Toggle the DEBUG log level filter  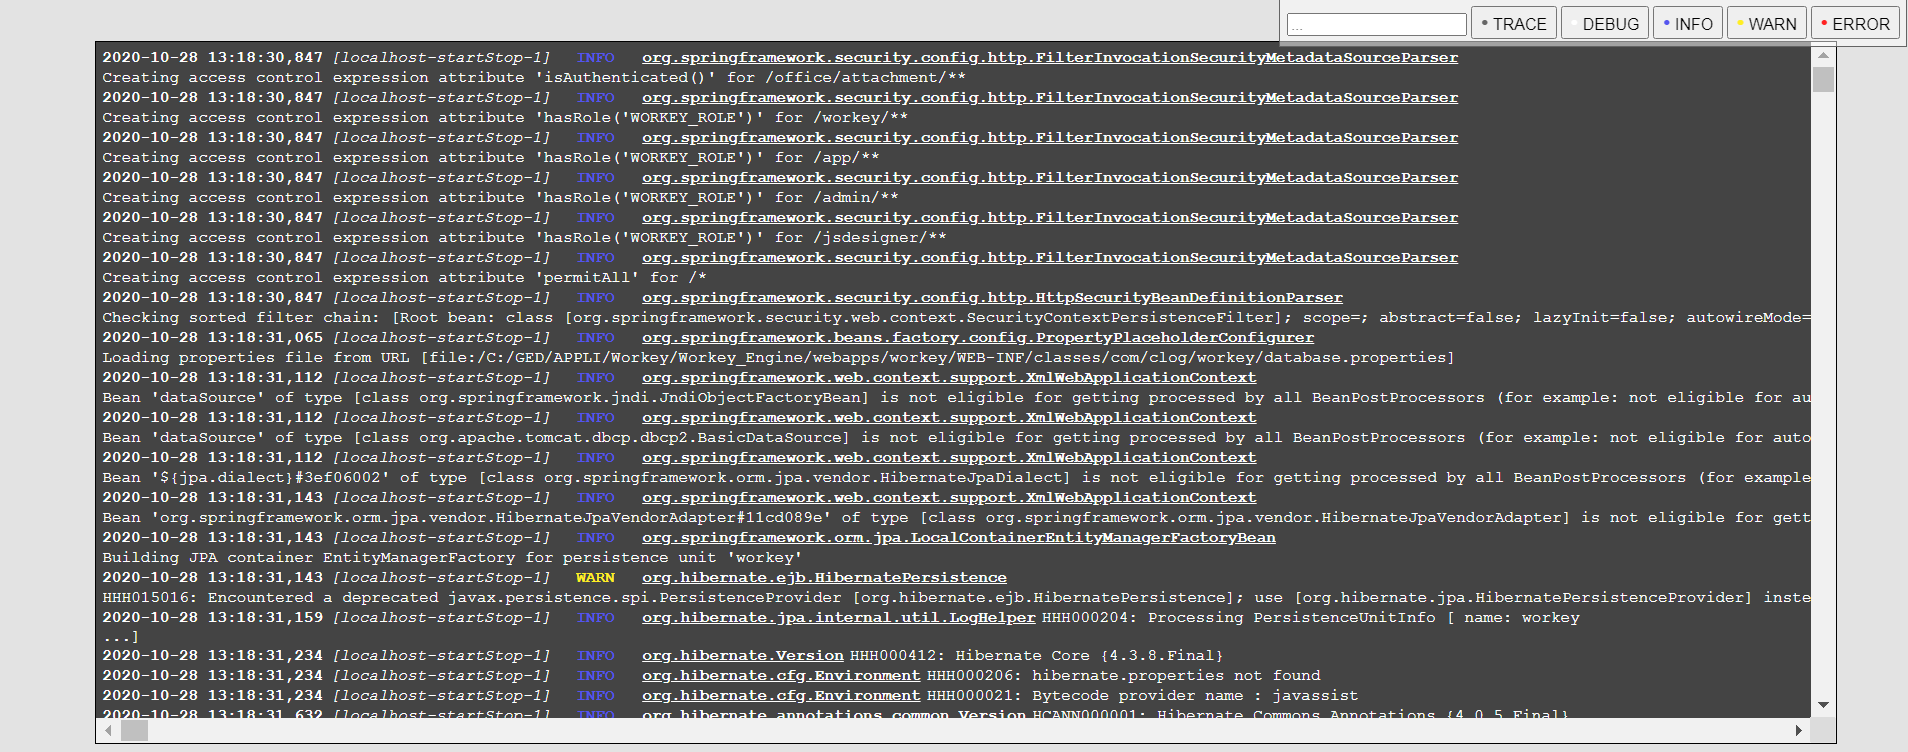tap(1600, 24)
